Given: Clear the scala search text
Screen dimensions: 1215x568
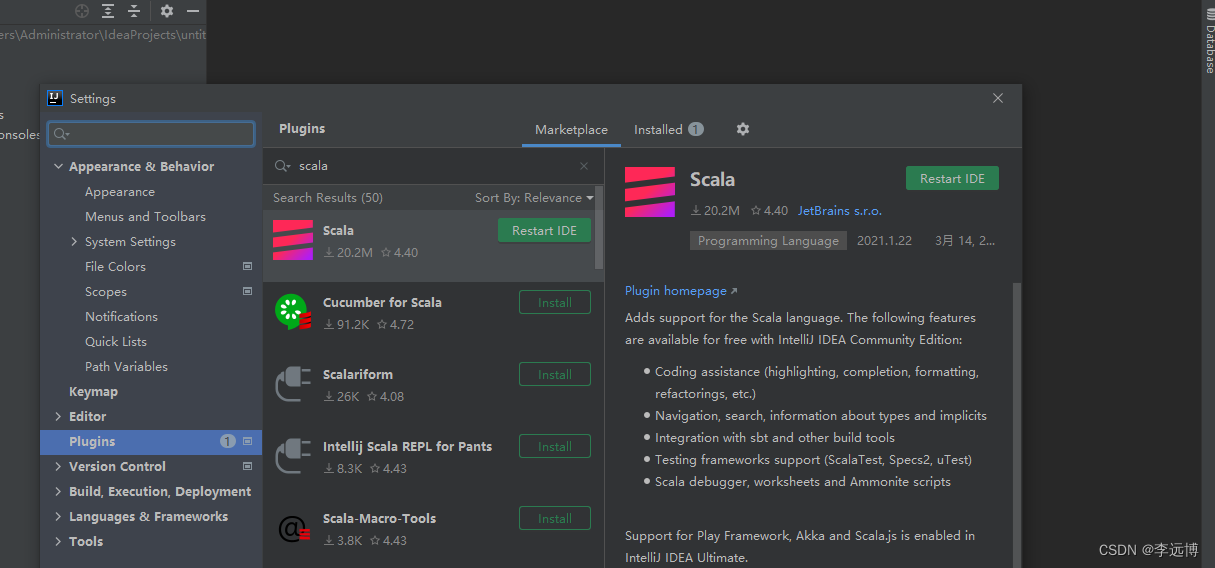Looking at the screenshot, I should tap(584, 166).
